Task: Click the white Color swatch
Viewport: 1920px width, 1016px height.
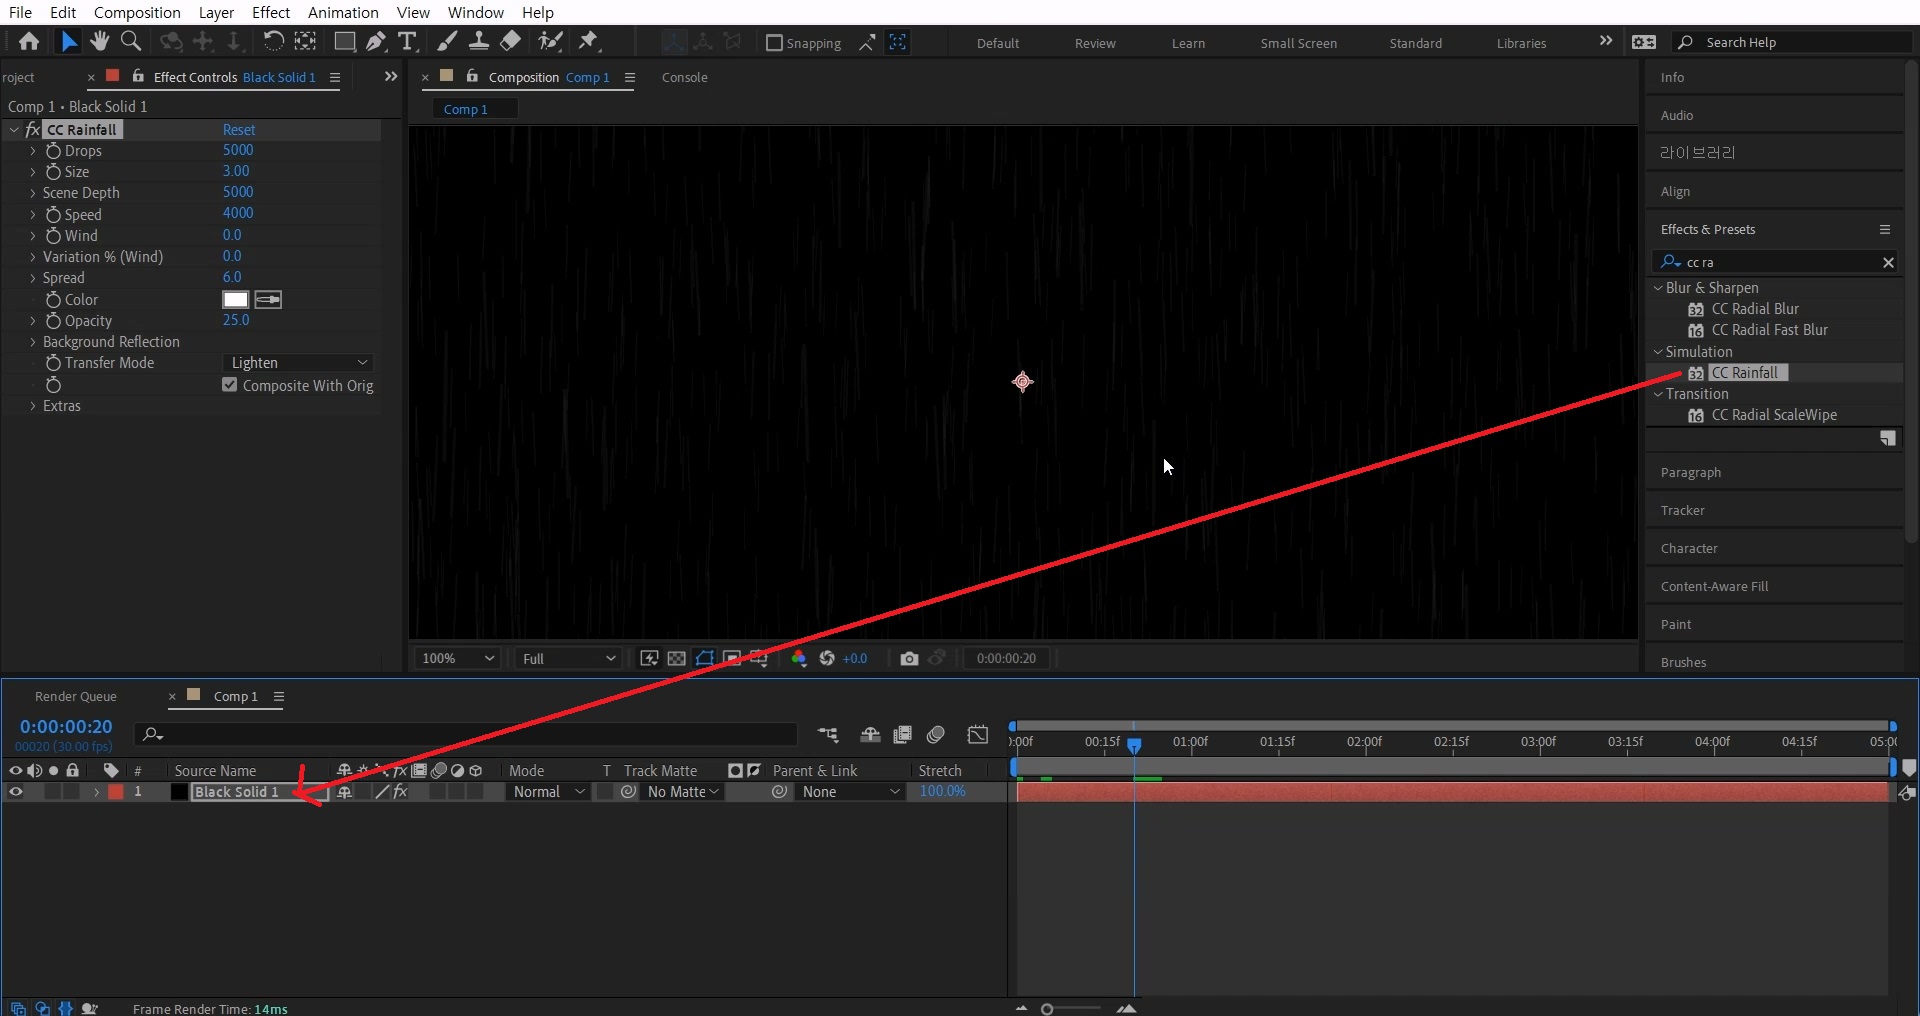Action: click(235, 300)
